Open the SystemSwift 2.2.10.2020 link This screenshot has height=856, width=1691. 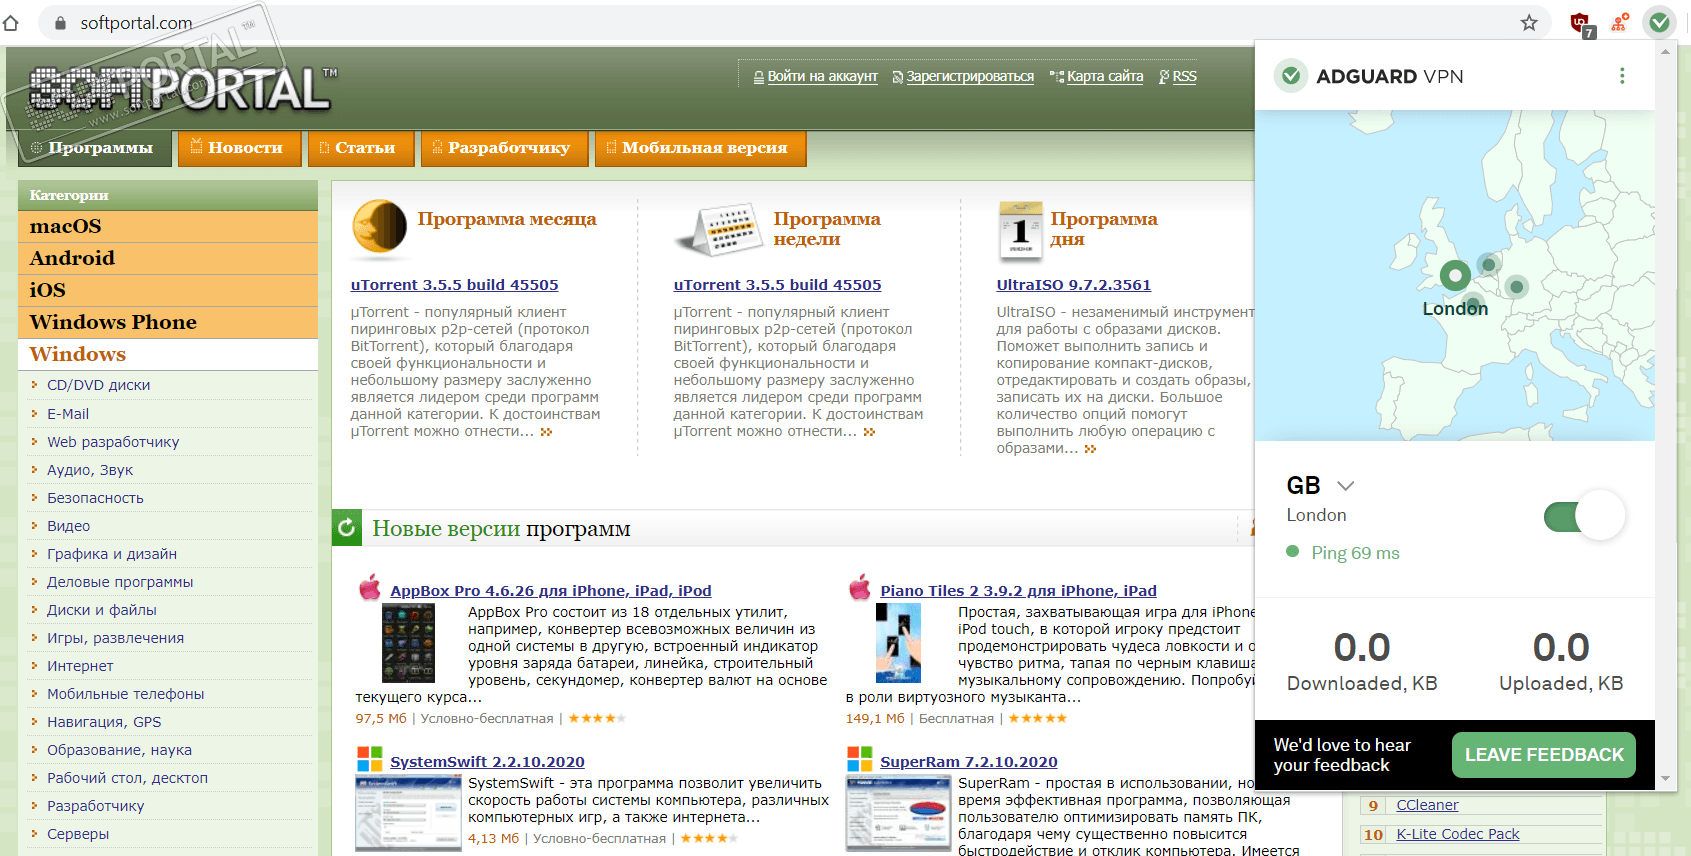click(487, 762)
